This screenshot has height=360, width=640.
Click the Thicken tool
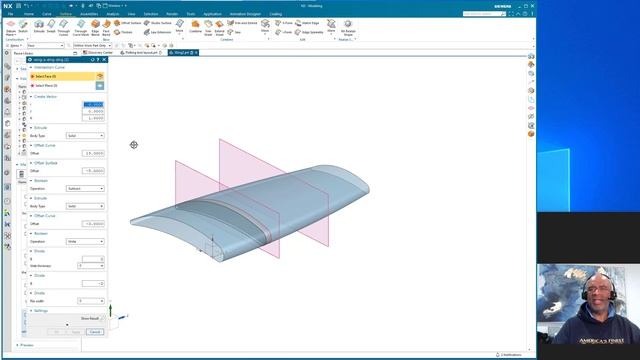coord(123,32)
